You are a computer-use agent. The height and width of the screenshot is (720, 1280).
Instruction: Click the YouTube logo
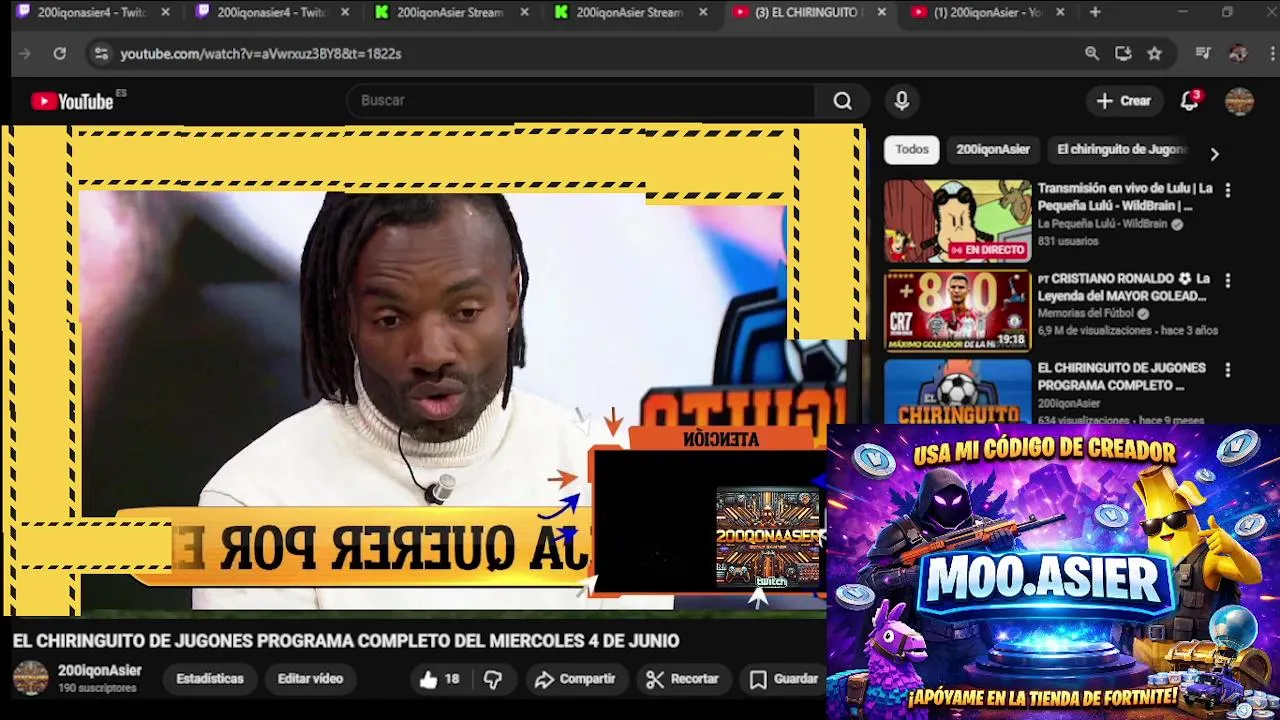pos(73,101)
